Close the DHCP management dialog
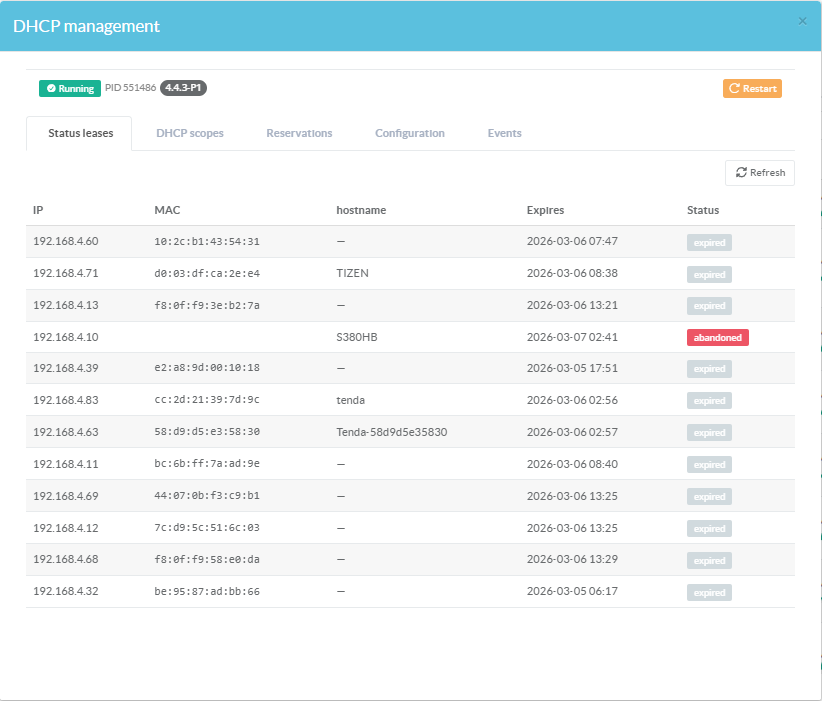The image size is (822, 701). [802, 21]
